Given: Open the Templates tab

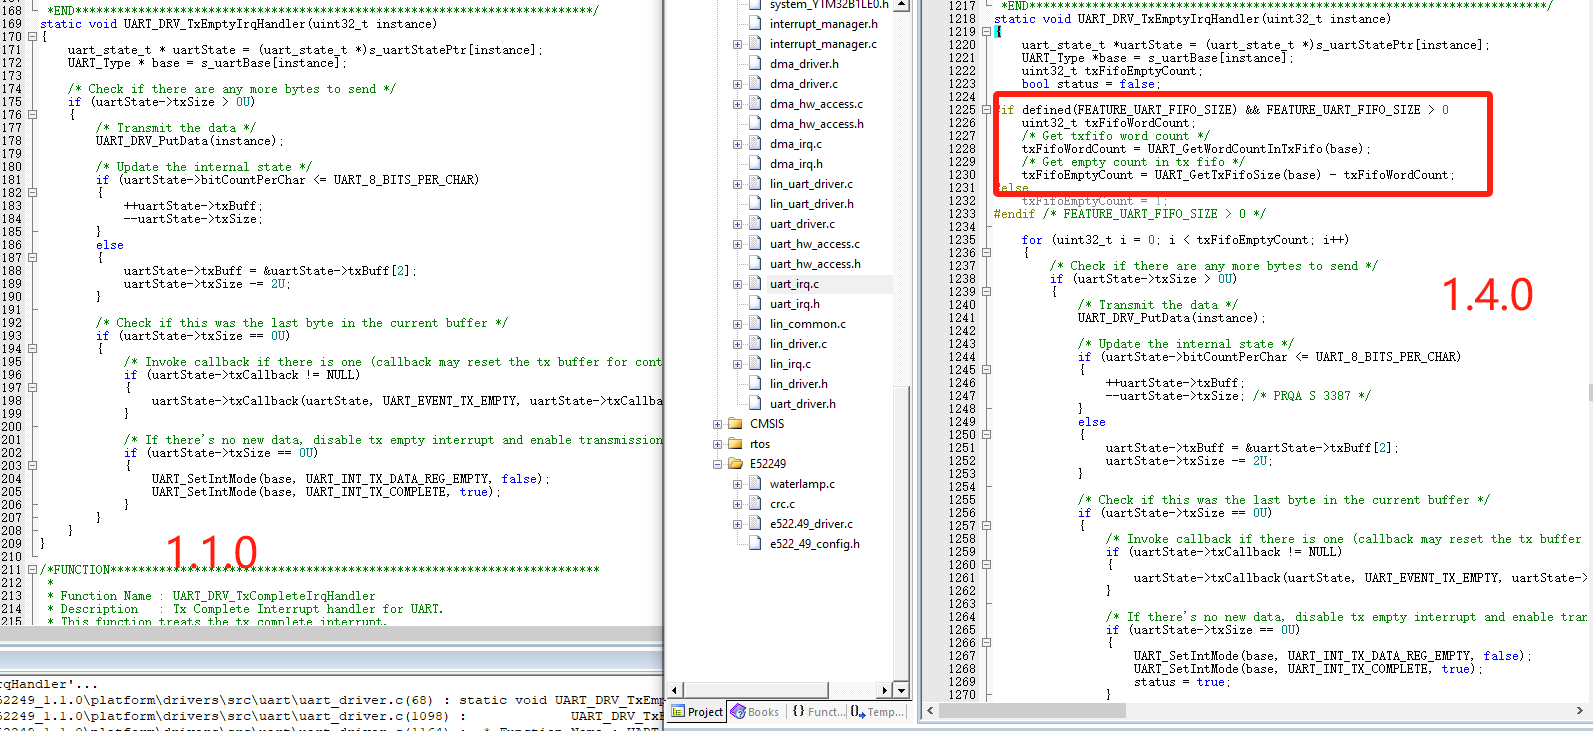Looking at the screenshot, I should (x=877, y=712).
